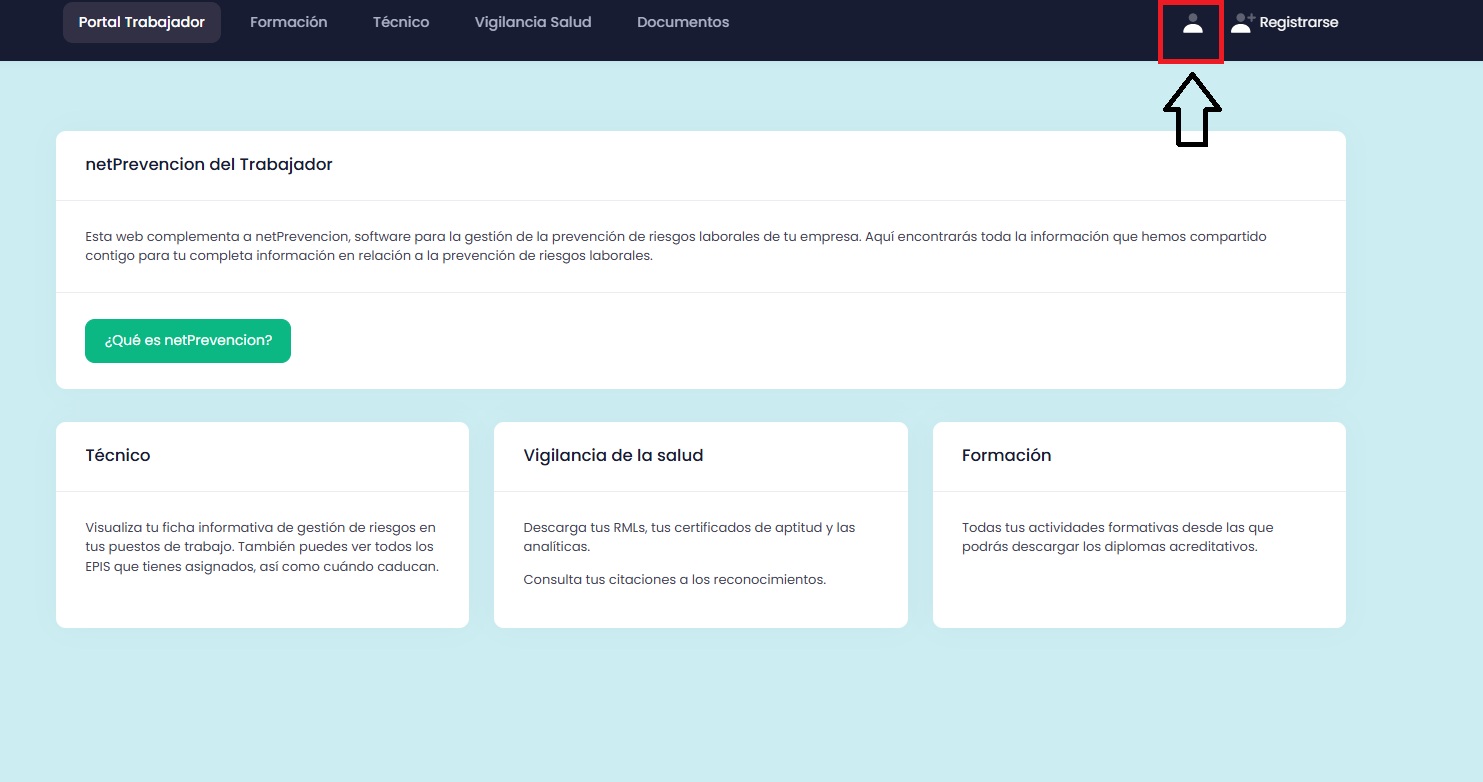Select the Técnico card title

118,455
